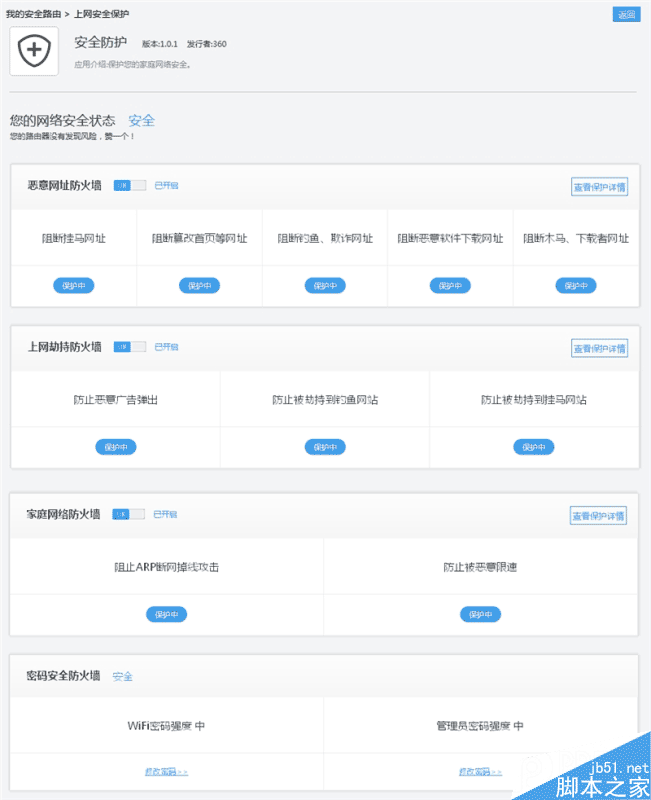
Task: Click 保护中 under 防止被劫持到钓鱼网站
Action: click(325, 447)
